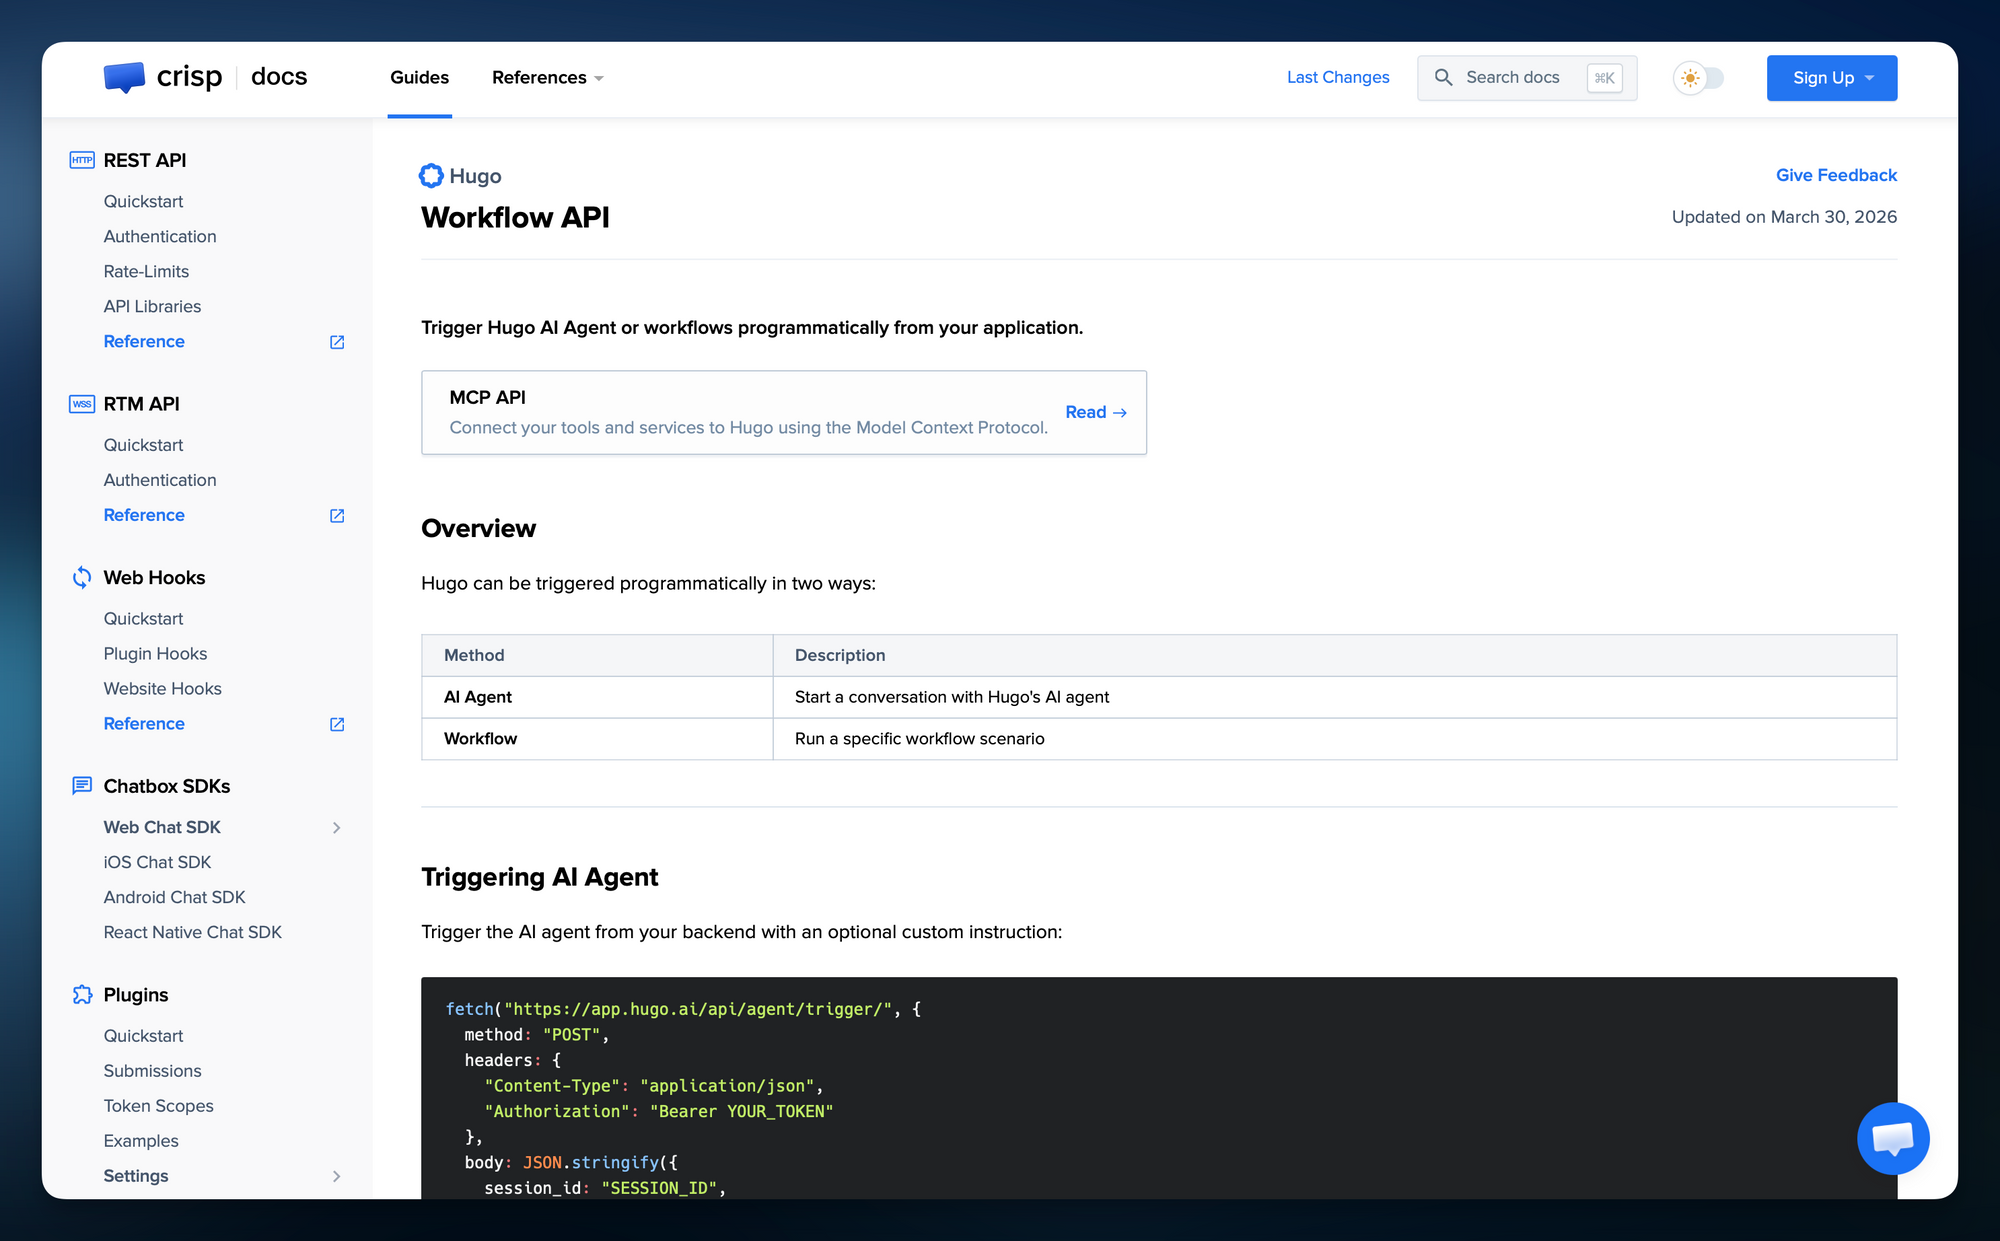Image resolution: width=2000 pixels, height=1241 pixels.
Task: Open Last Changes from the navbar
Action: (x=1338, y=77)
